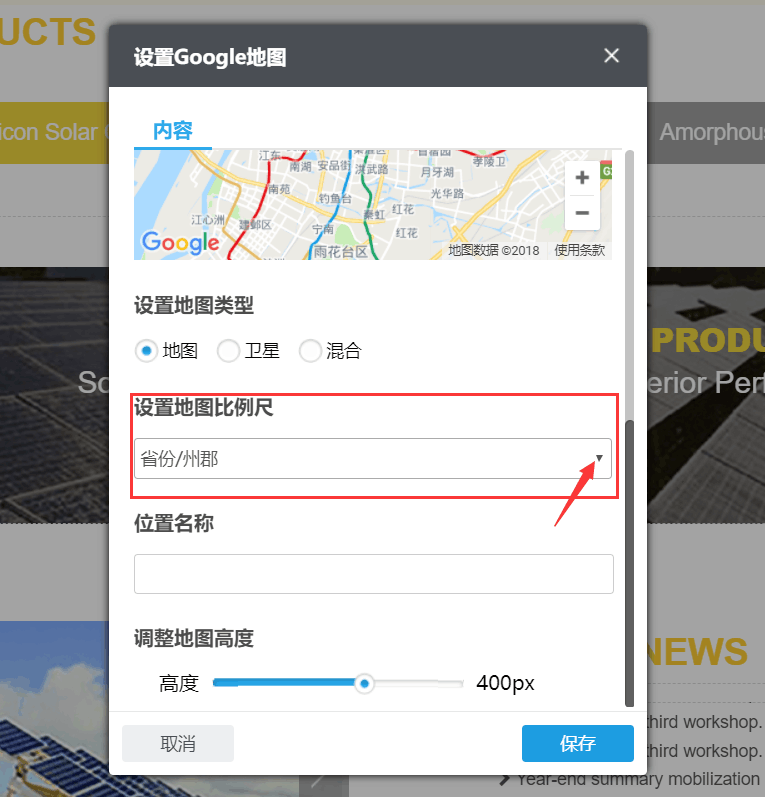The width and height of the screenshot is (765, 797).
Task: Open the 使用条款 terms link on map
Action: click(x=580, y=250)
